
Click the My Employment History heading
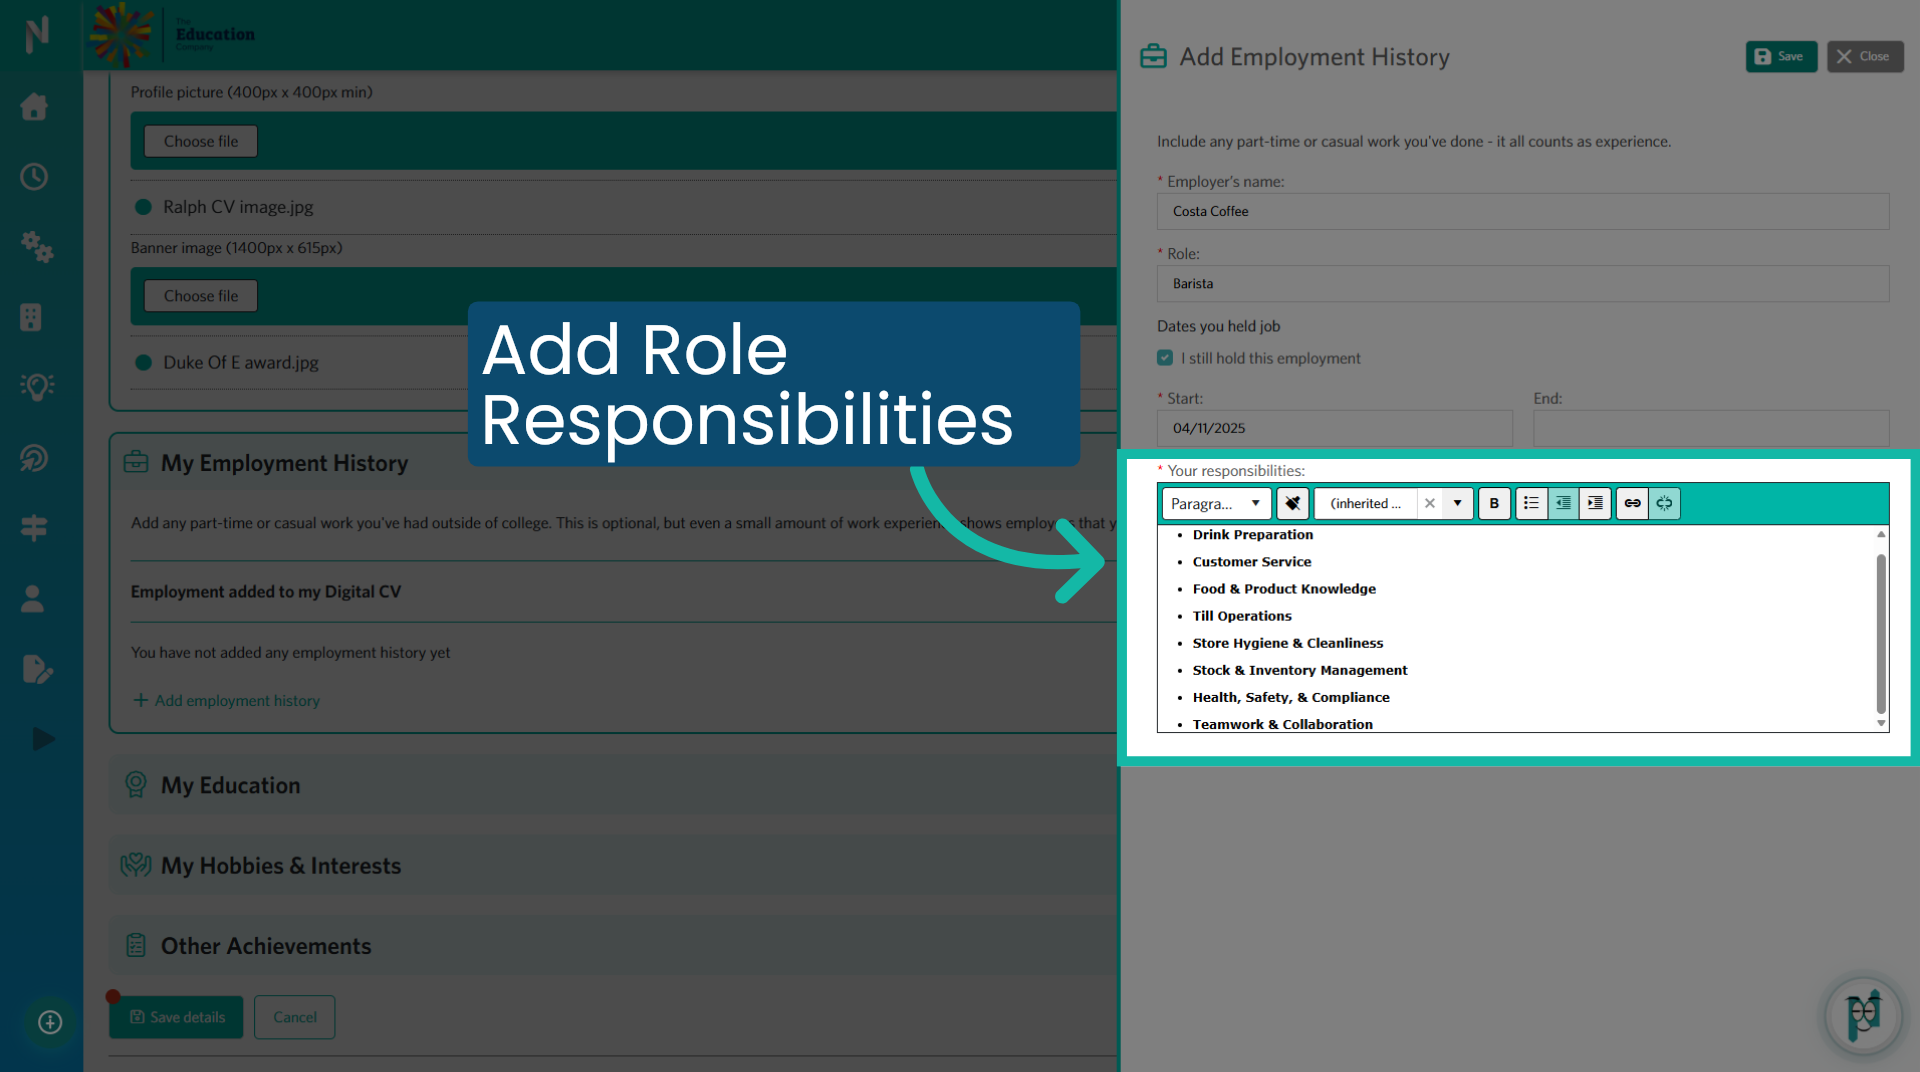click(284, 463)
